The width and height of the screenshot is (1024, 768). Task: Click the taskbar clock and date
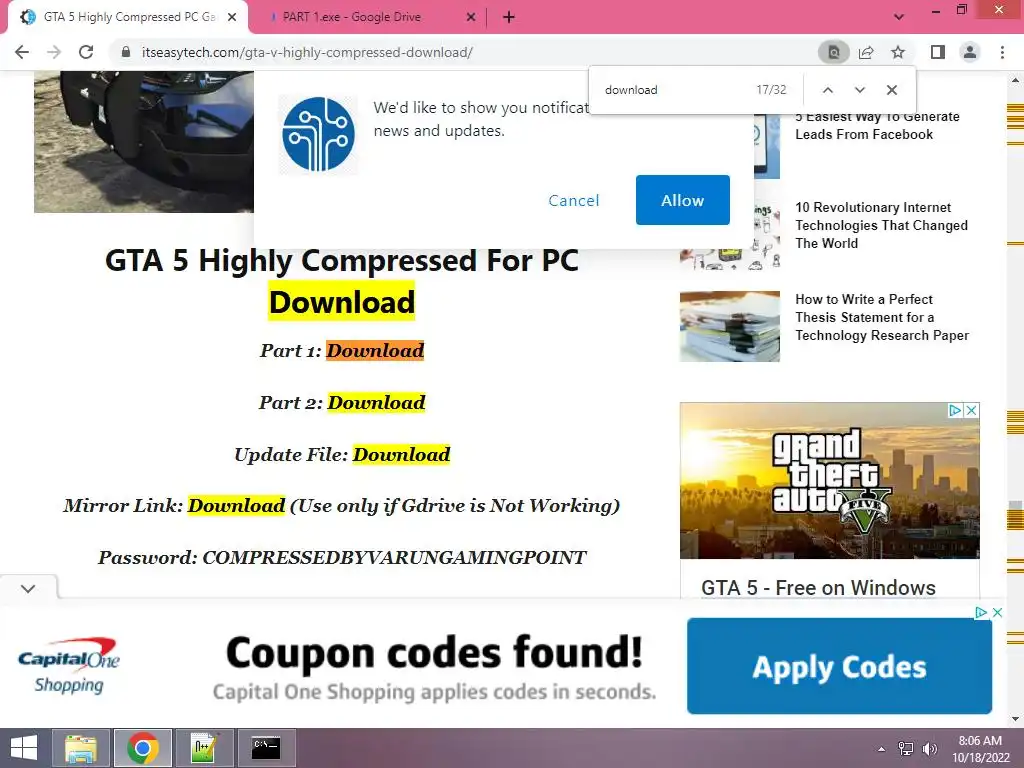[x=980, y=749]
